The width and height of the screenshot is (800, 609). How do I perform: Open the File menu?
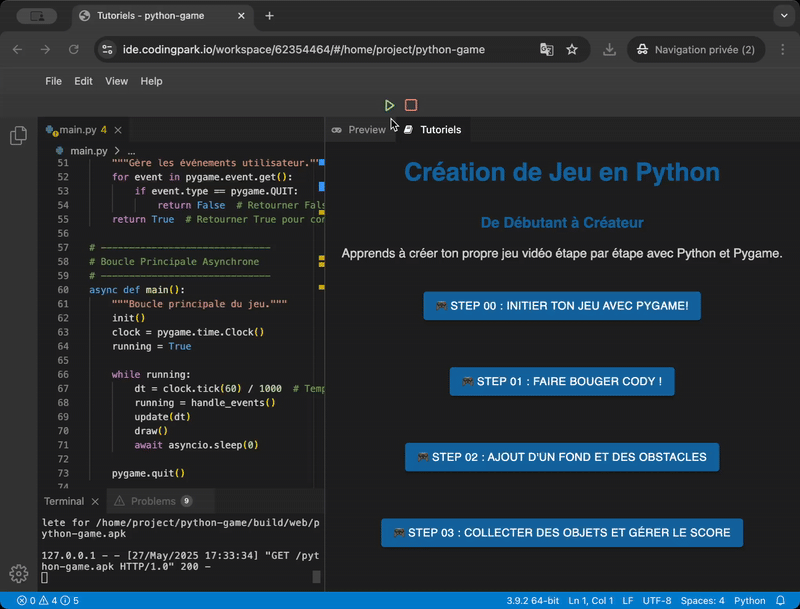click(53, 81)
